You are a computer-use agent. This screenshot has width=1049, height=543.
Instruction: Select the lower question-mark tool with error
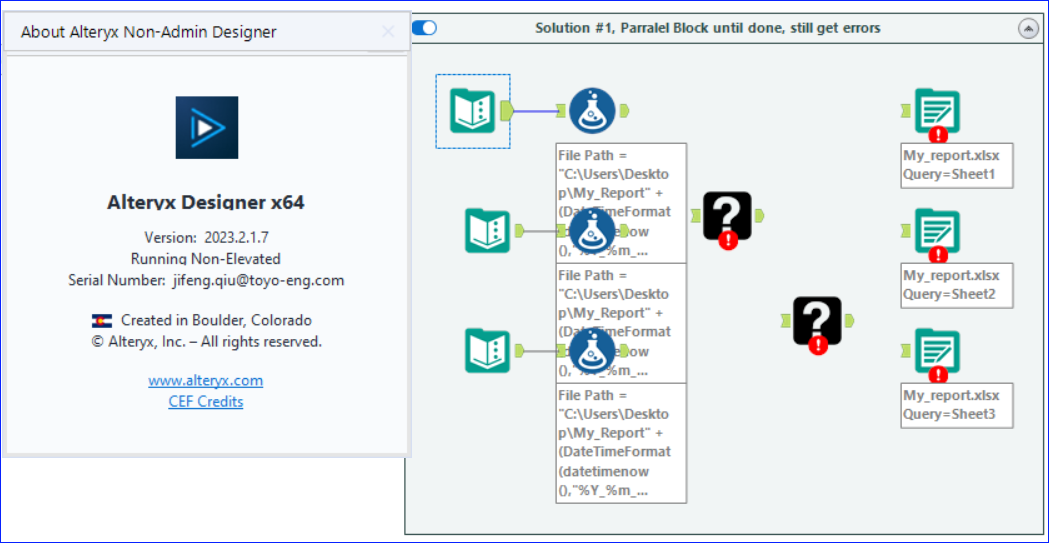817,321
